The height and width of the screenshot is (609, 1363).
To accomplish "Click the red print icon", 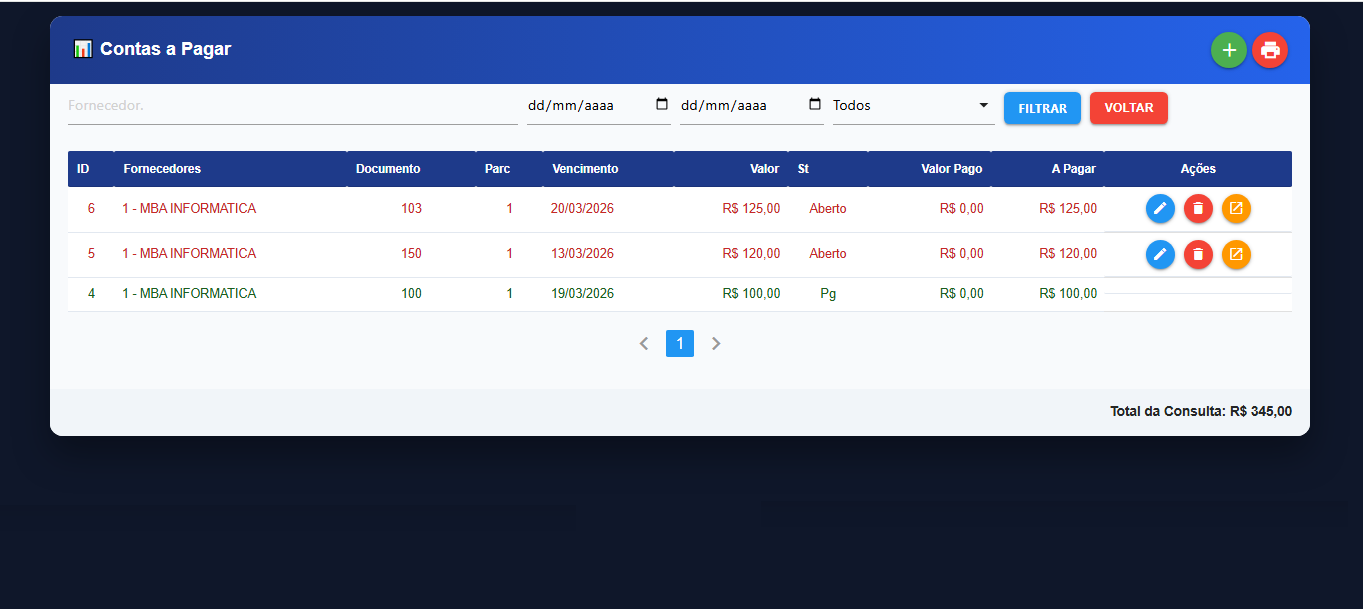I will 1270,50.
